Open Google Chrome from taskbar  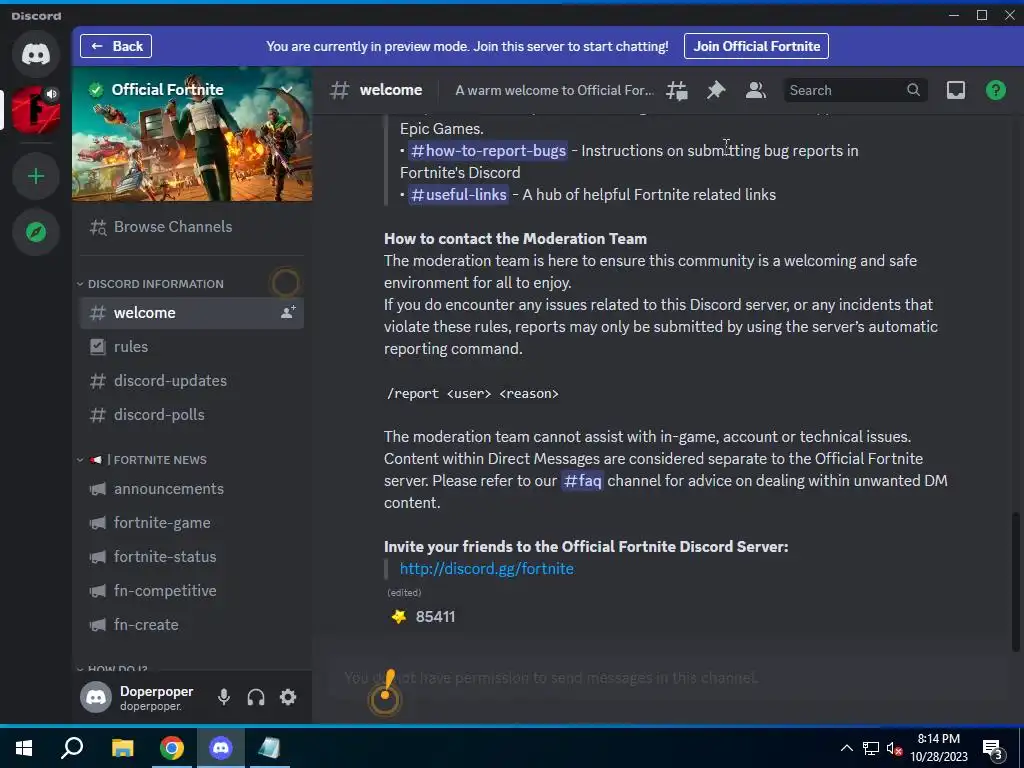(172, 748)
